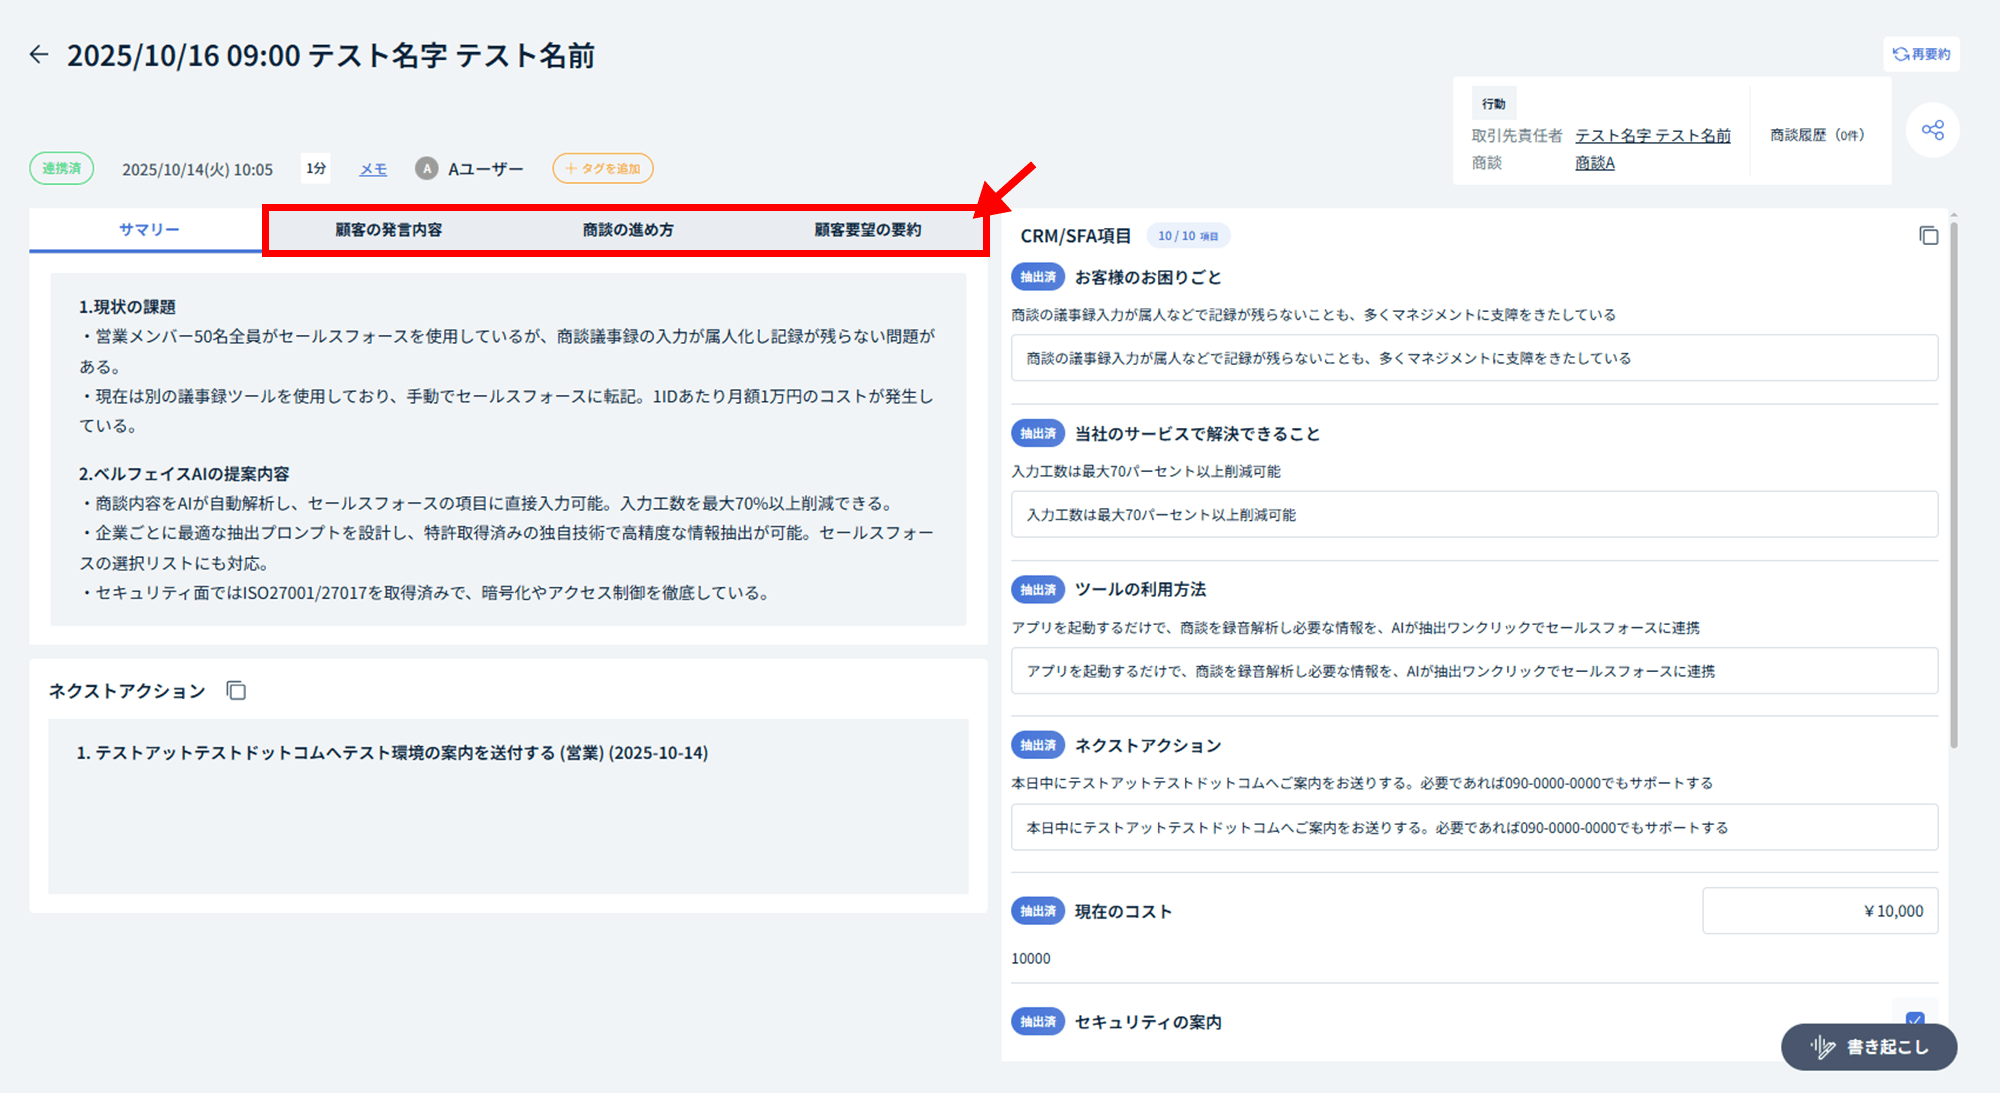Click the back arrow icon
The height and width of the screenshot is (1093, 2000).
click(x=39, y=55)
